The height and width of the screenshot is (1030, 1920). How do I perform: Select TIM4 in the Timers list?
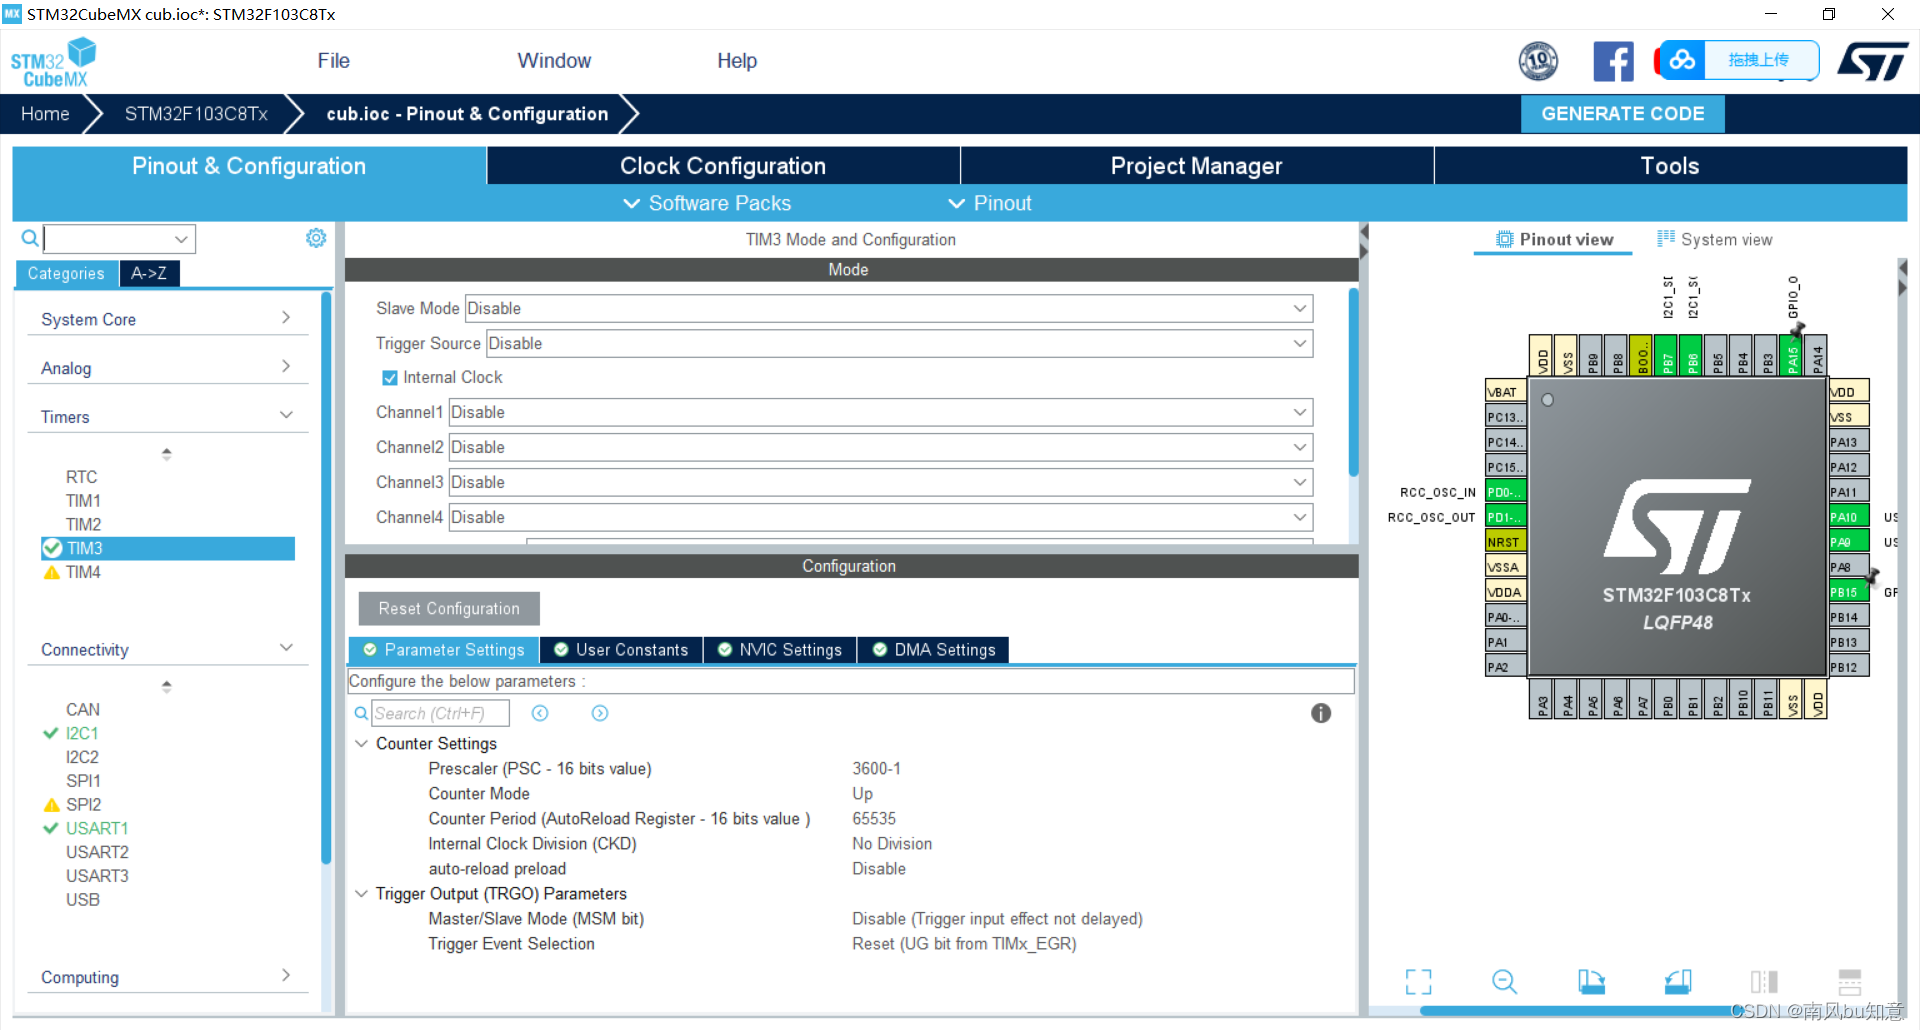[x=83, y=572]
